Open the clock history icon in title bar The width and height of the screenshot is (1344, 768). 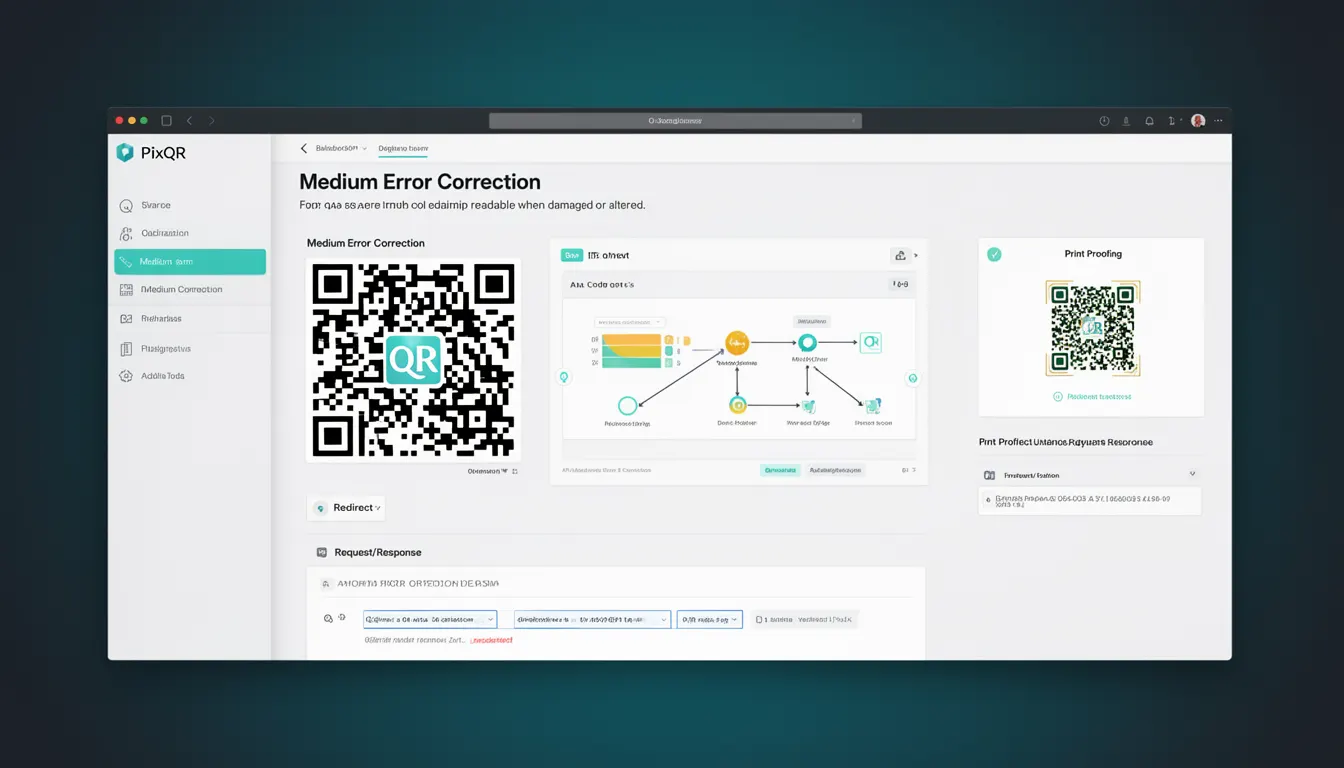coord(1104,120)
